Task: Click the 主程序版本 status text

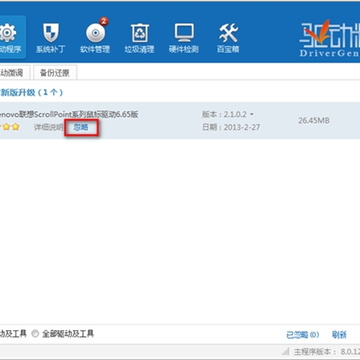Action: pyautogui.click(x=327, y=352)
